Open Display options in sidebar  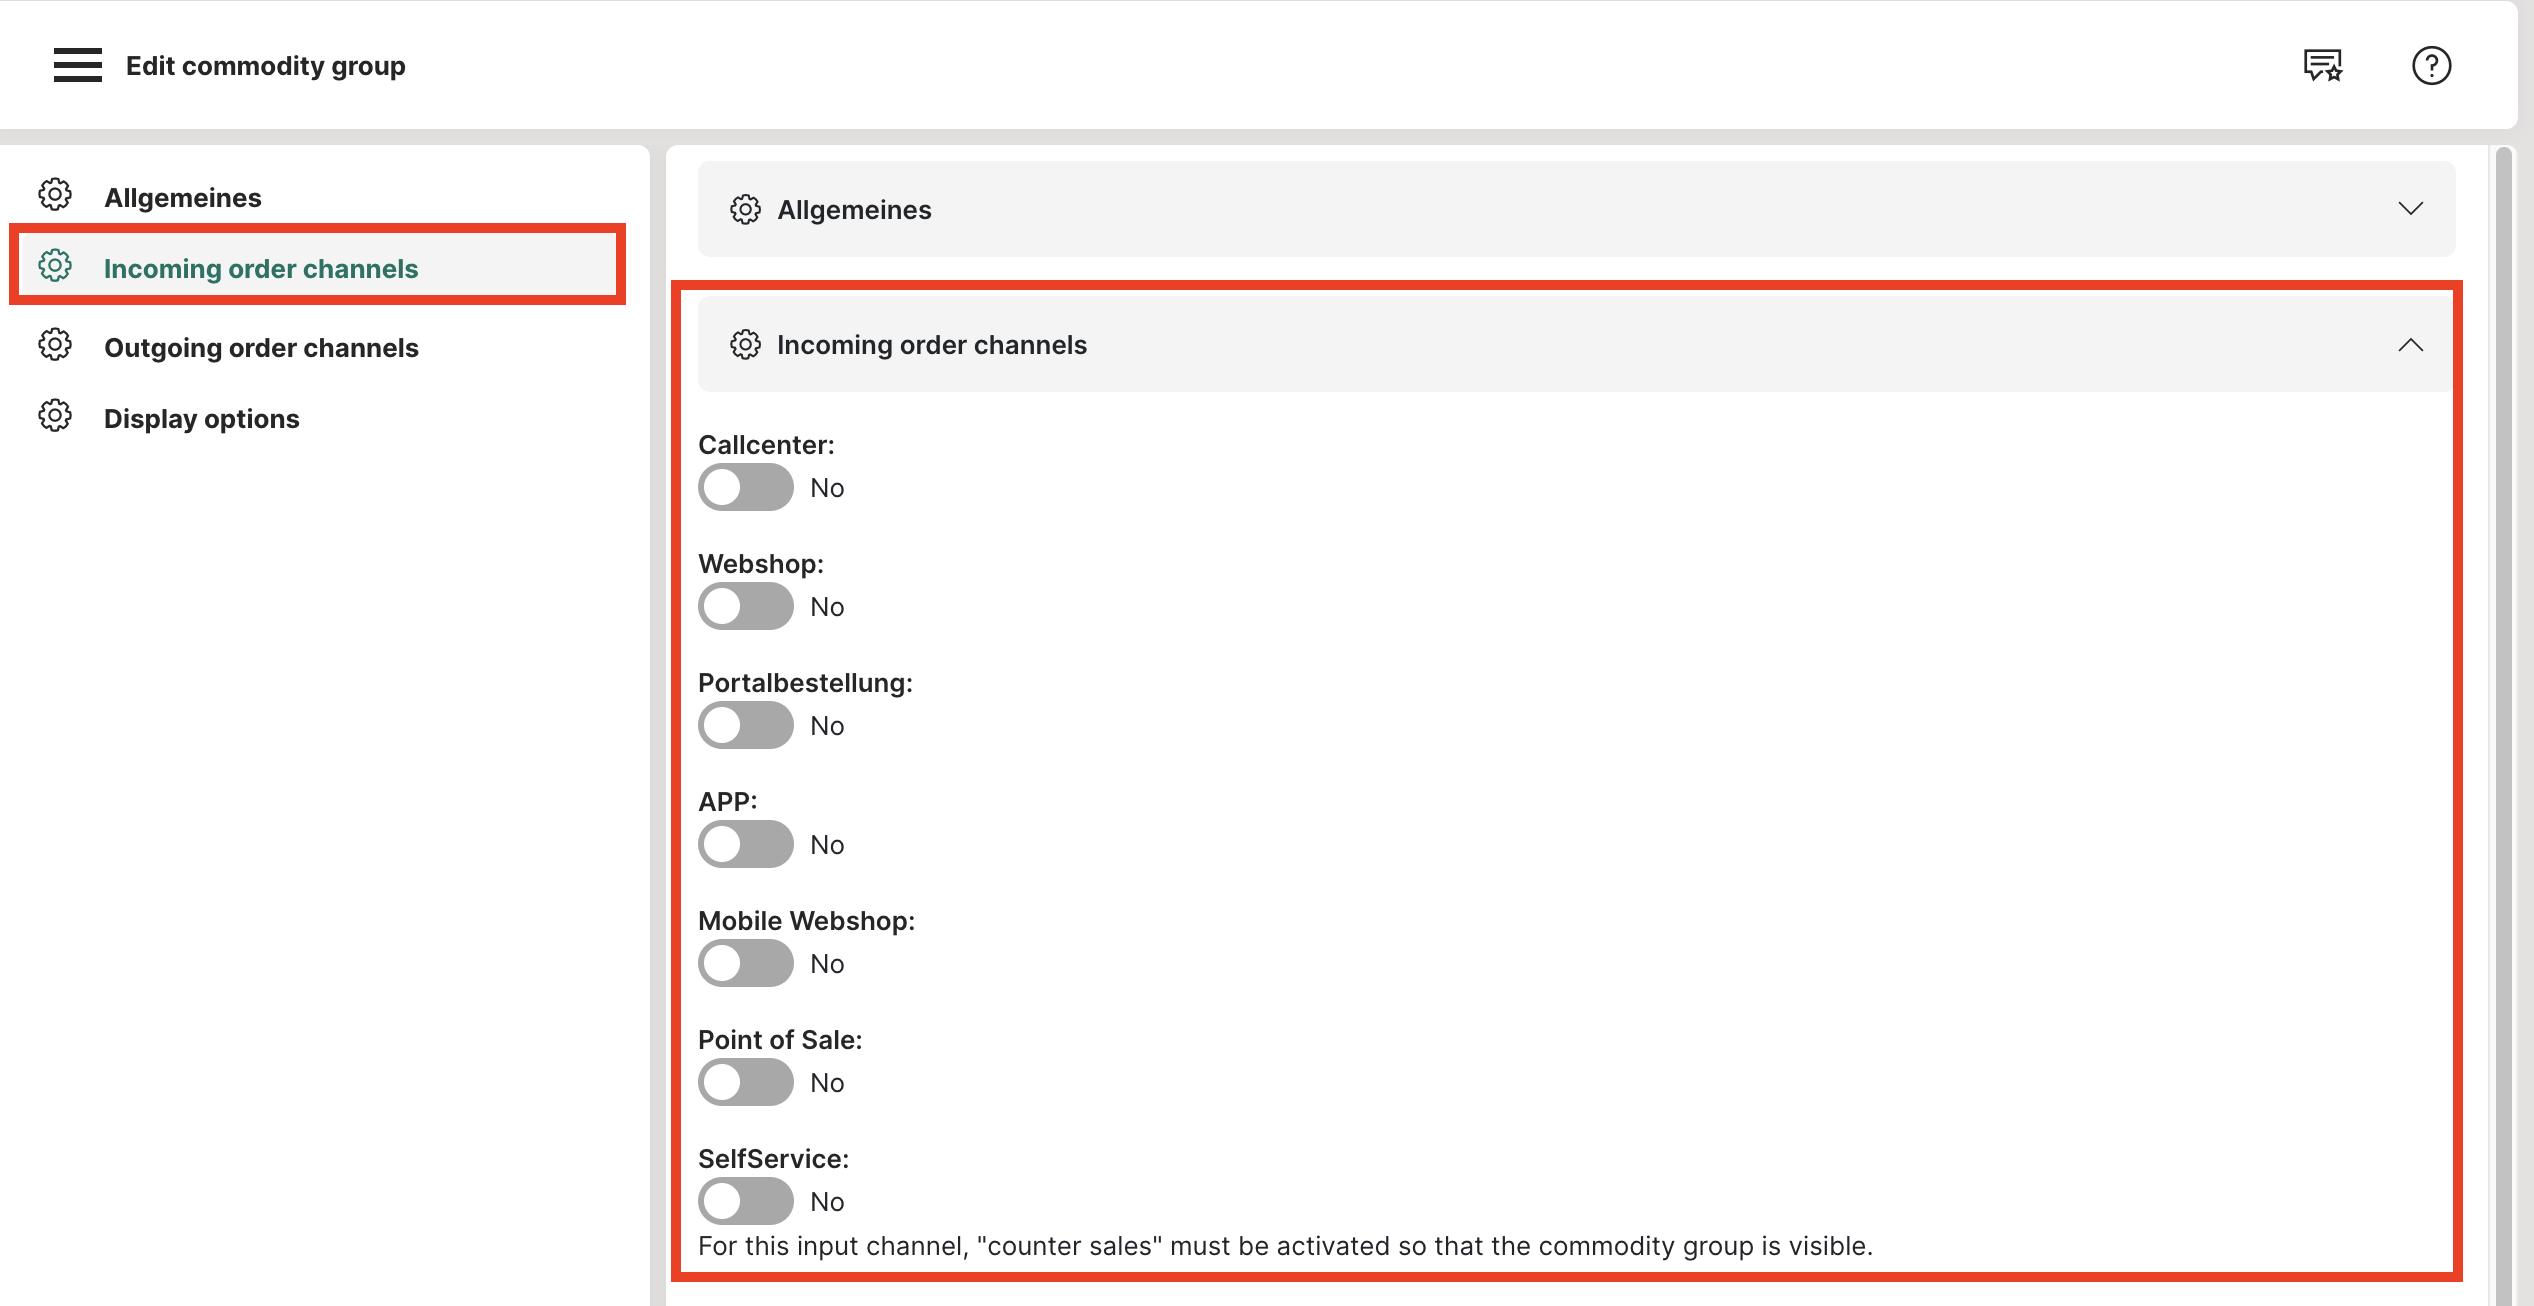tap(201, 418)
